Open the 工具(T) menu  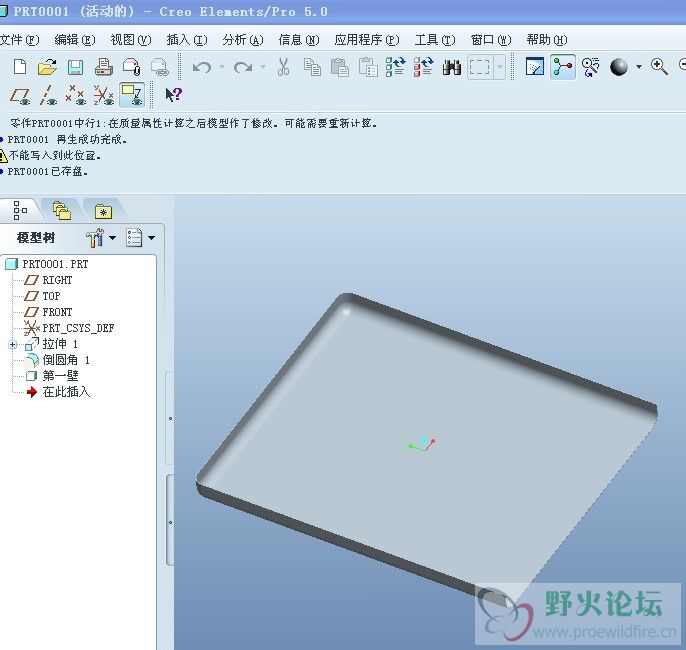coord(435,40)
